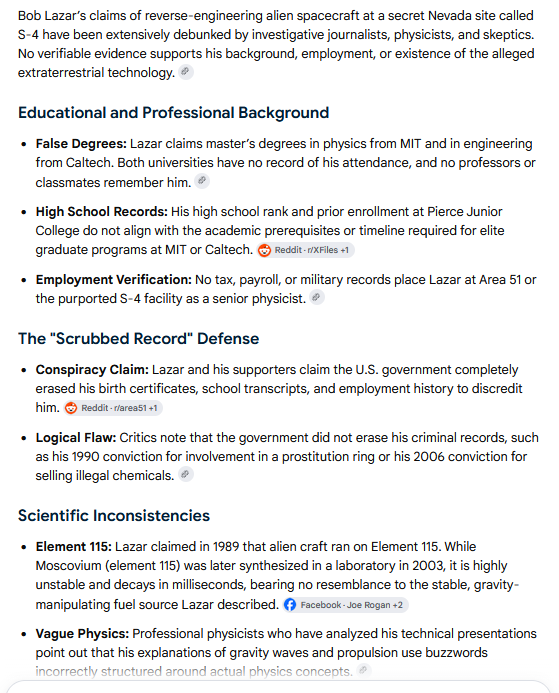Click the bold Conspiracy Claim label
559x693 pixels.
tap(92, 370)
